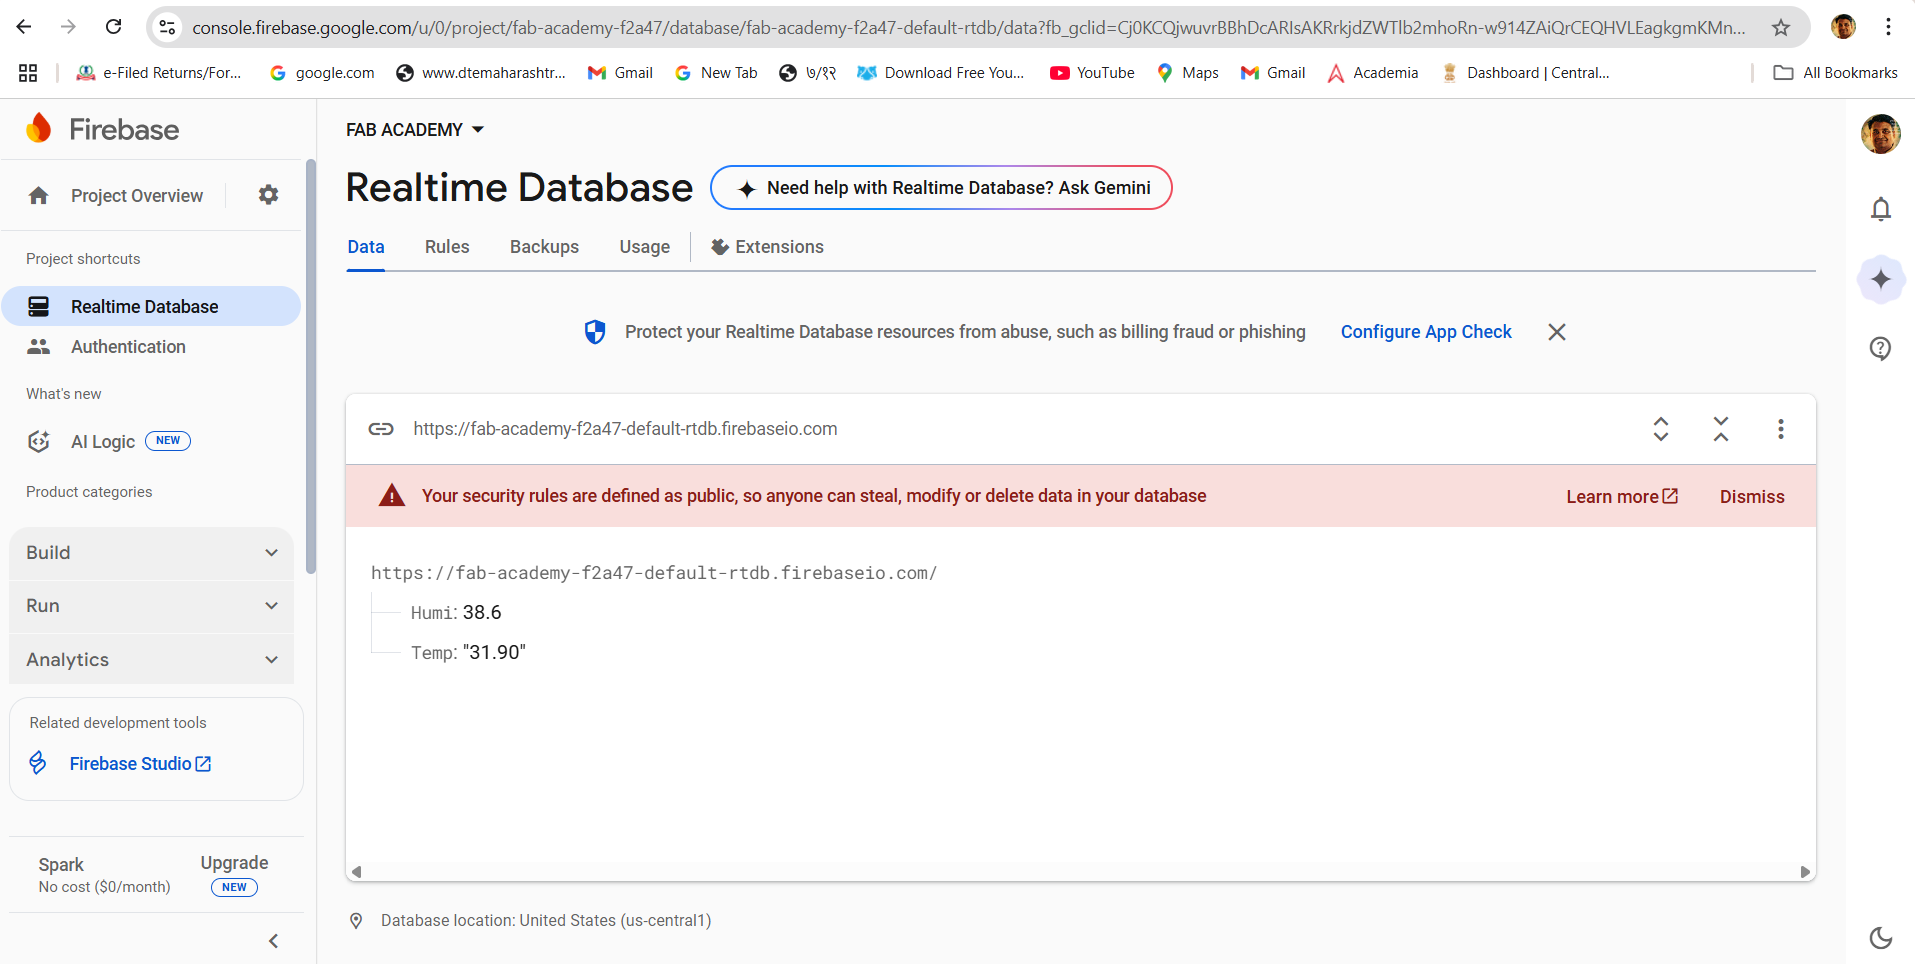The image size is (1915, 964).
Task: Click the Firebase flame logo
Action: (x=39, y=129)
